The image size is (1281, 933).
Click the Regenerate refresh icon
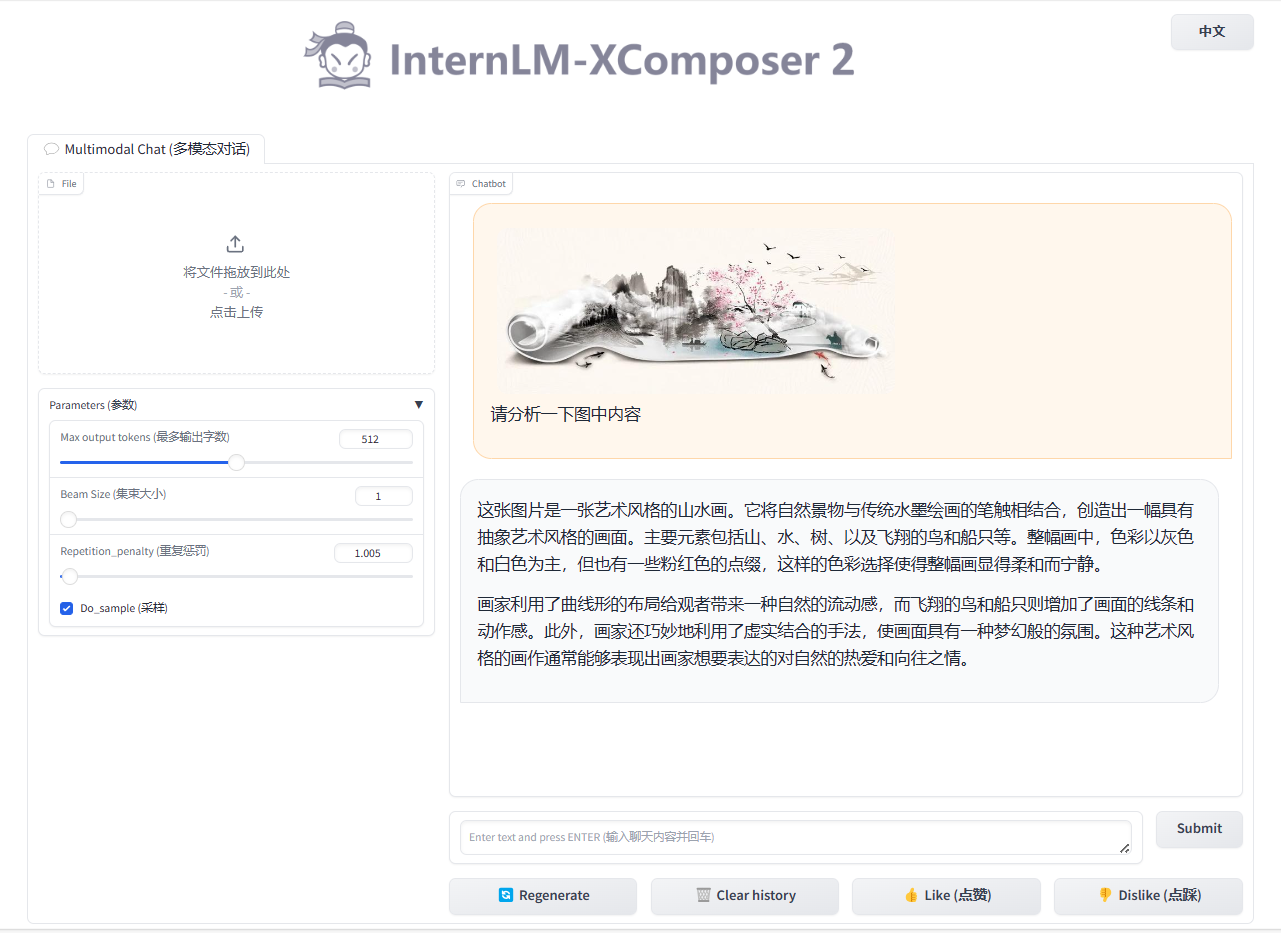click(x=506, y=895)
